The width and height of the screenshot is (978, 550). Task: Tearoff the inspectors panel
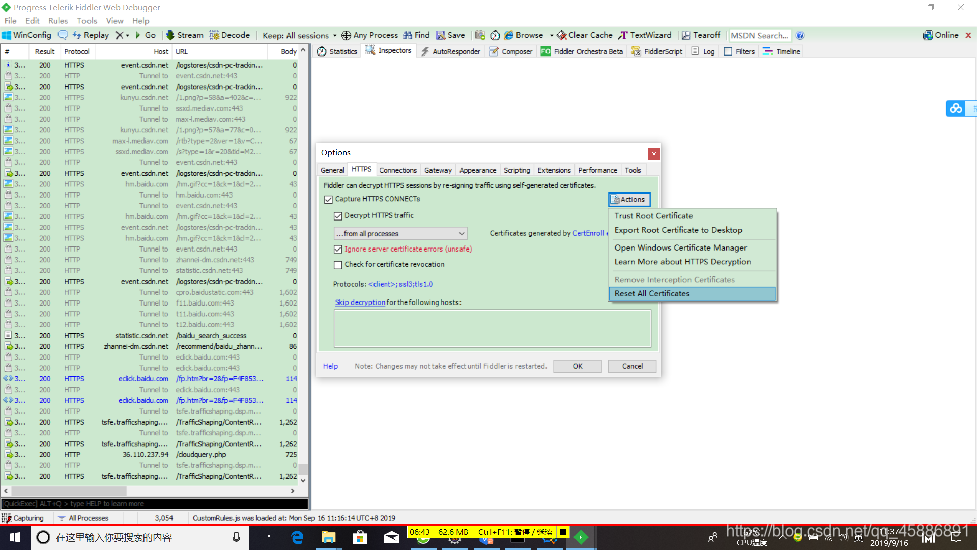[x=701, y=36]
